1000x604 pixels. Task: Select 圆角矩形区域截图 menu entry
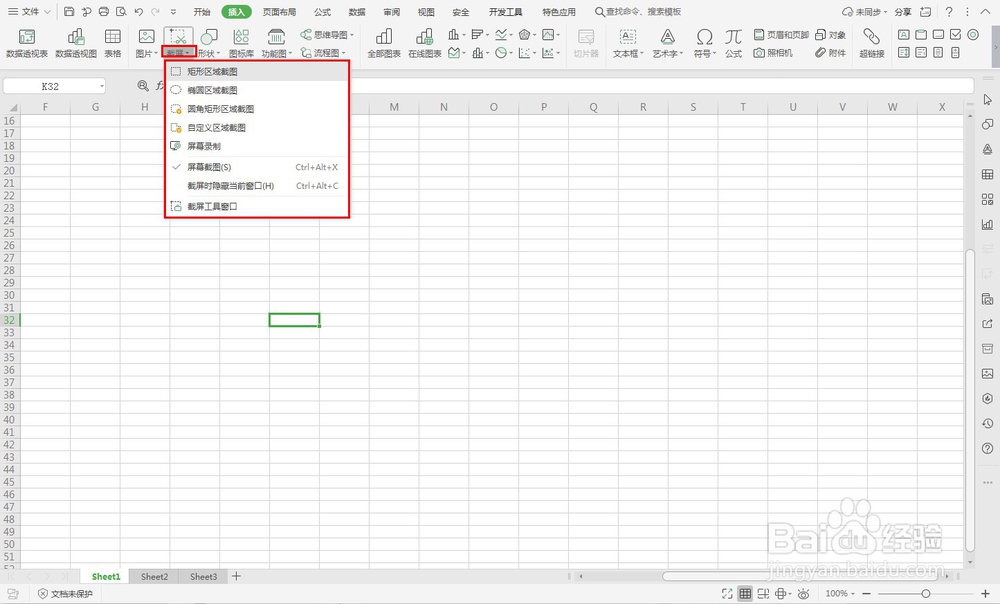tap(257, 109)
